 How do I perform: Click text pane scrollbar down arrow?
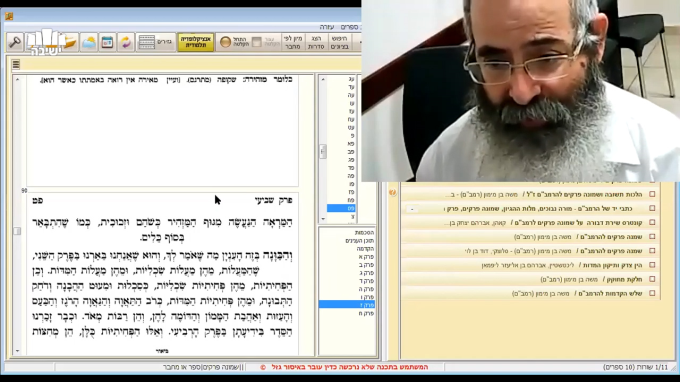[x=17, y=351]
